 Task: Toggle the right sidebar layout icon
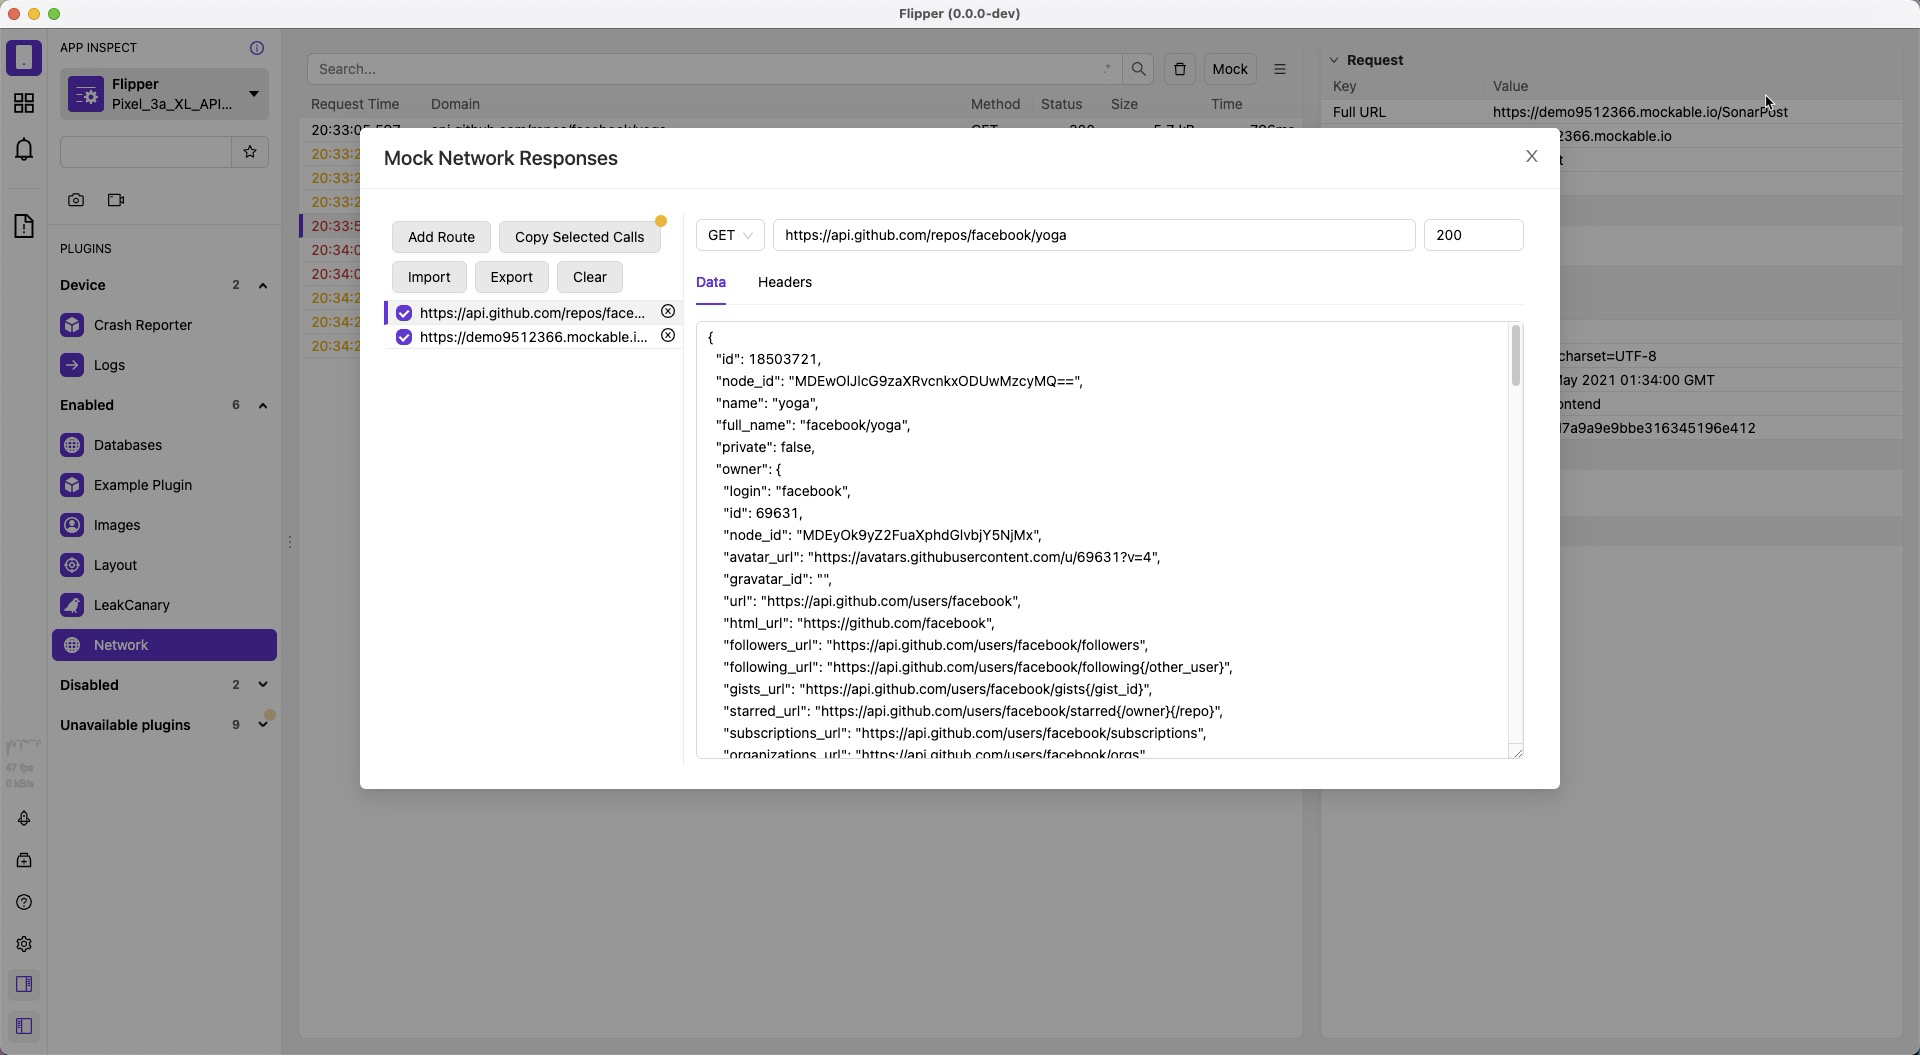tap(24, 984)
